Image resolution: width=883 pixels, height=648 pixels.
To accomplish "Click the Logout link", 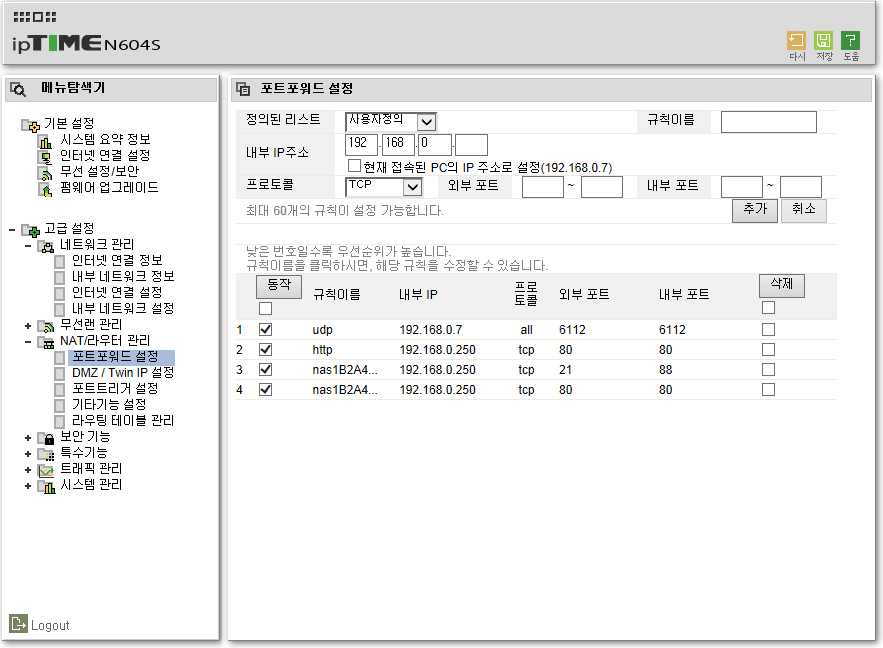I will [50, 625].
